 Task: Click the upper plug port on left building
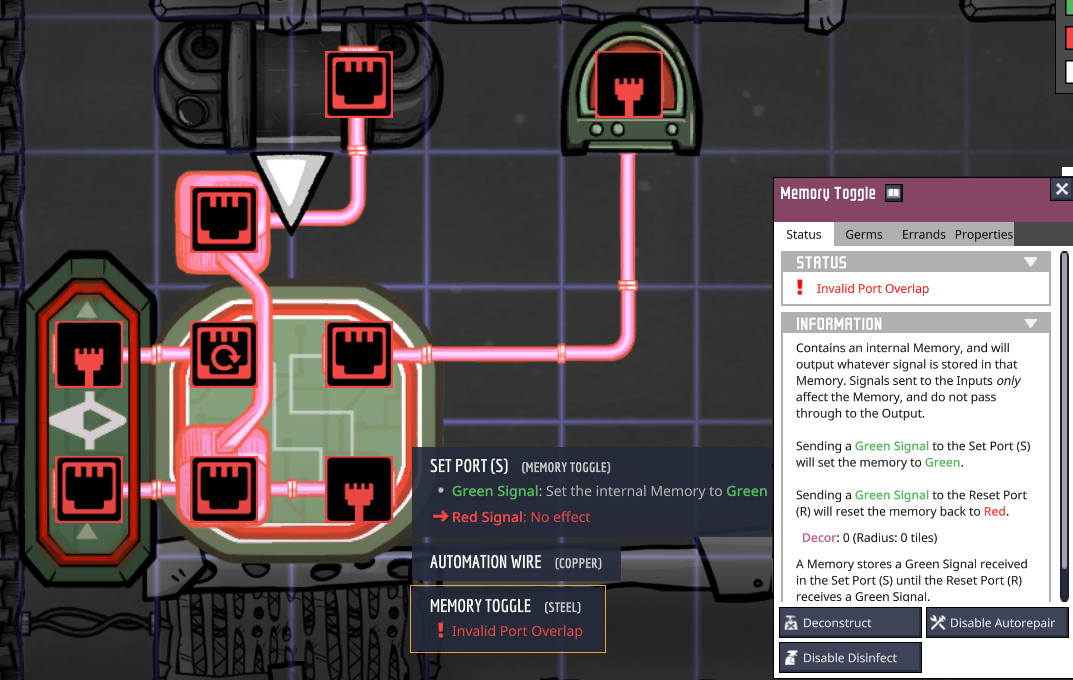(x=90, y=354)
